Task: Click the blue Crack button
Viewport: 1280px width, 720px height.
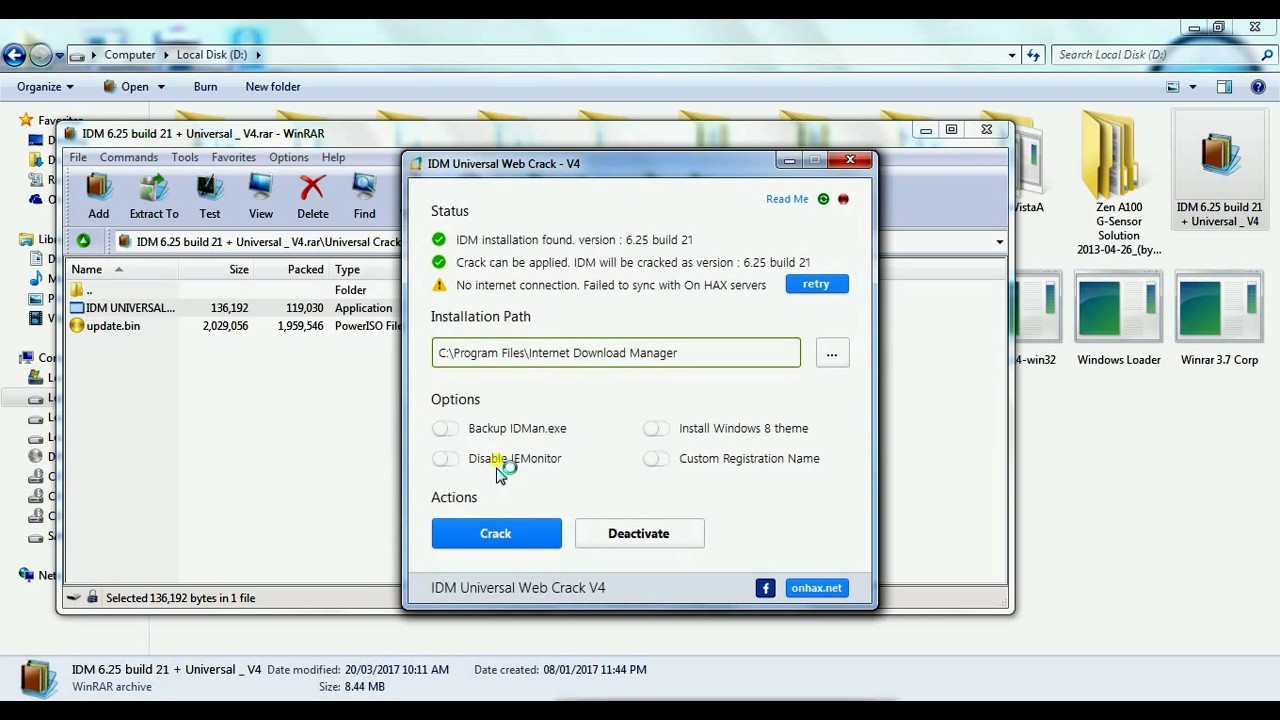Action: 496,533
